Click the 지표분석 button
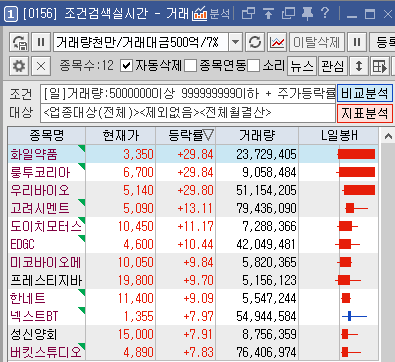This screenshot has width=395, height=362. tap(365, 113)
